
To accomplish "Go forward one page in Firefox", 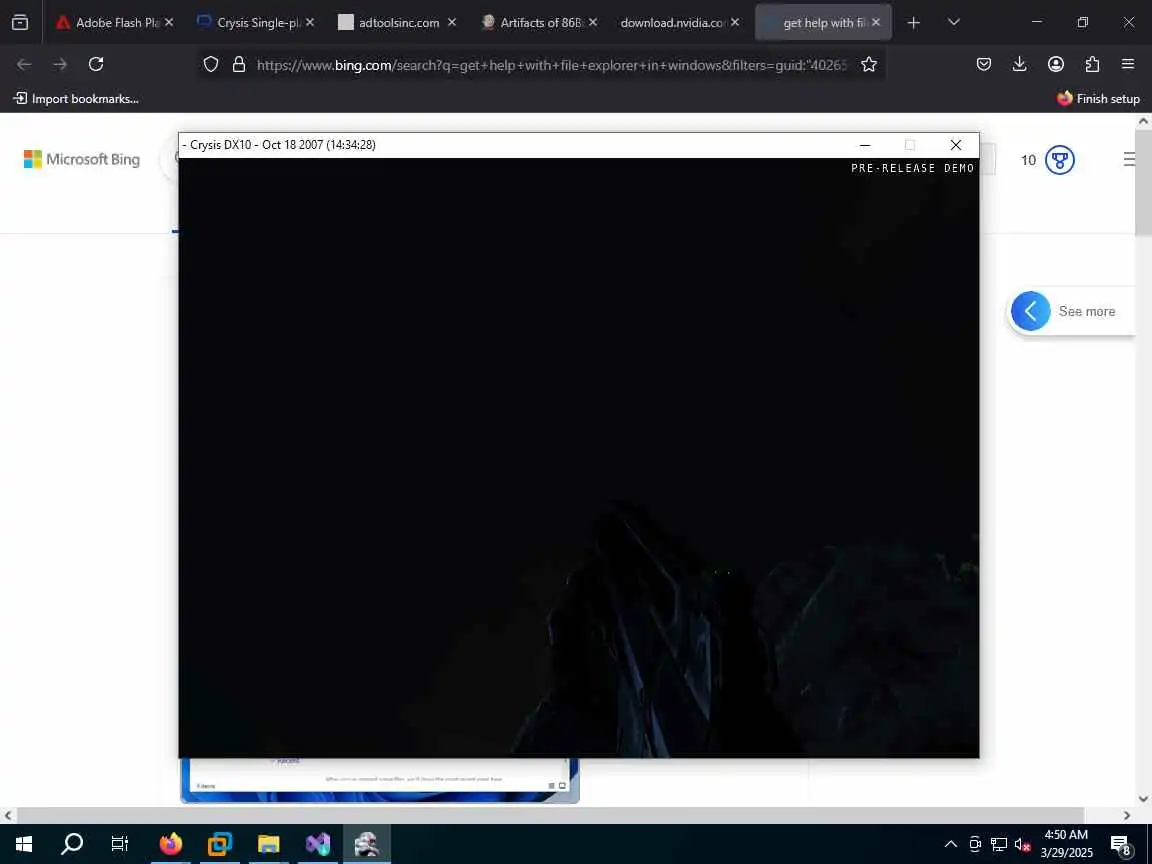I will [60, 65].
